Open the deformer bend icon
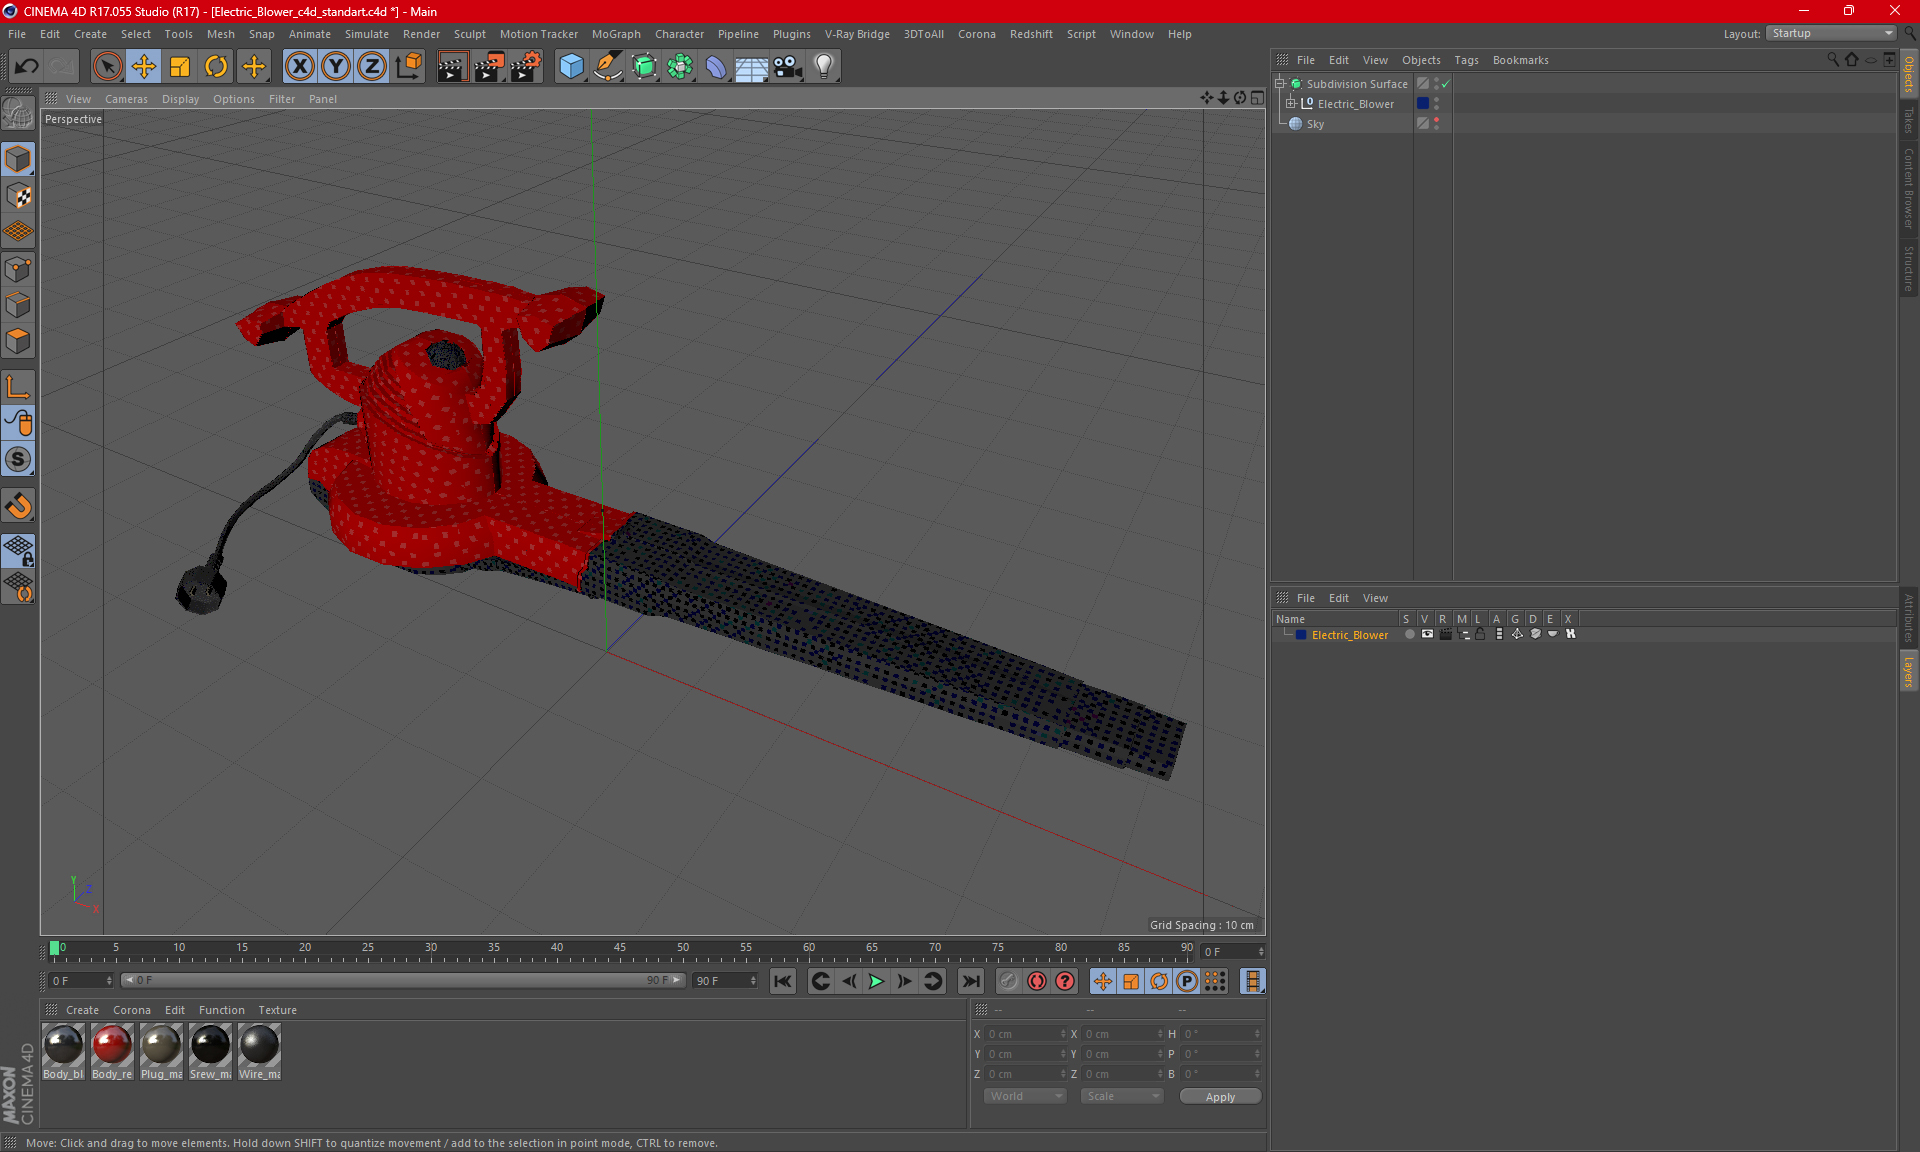 point(716,66)
